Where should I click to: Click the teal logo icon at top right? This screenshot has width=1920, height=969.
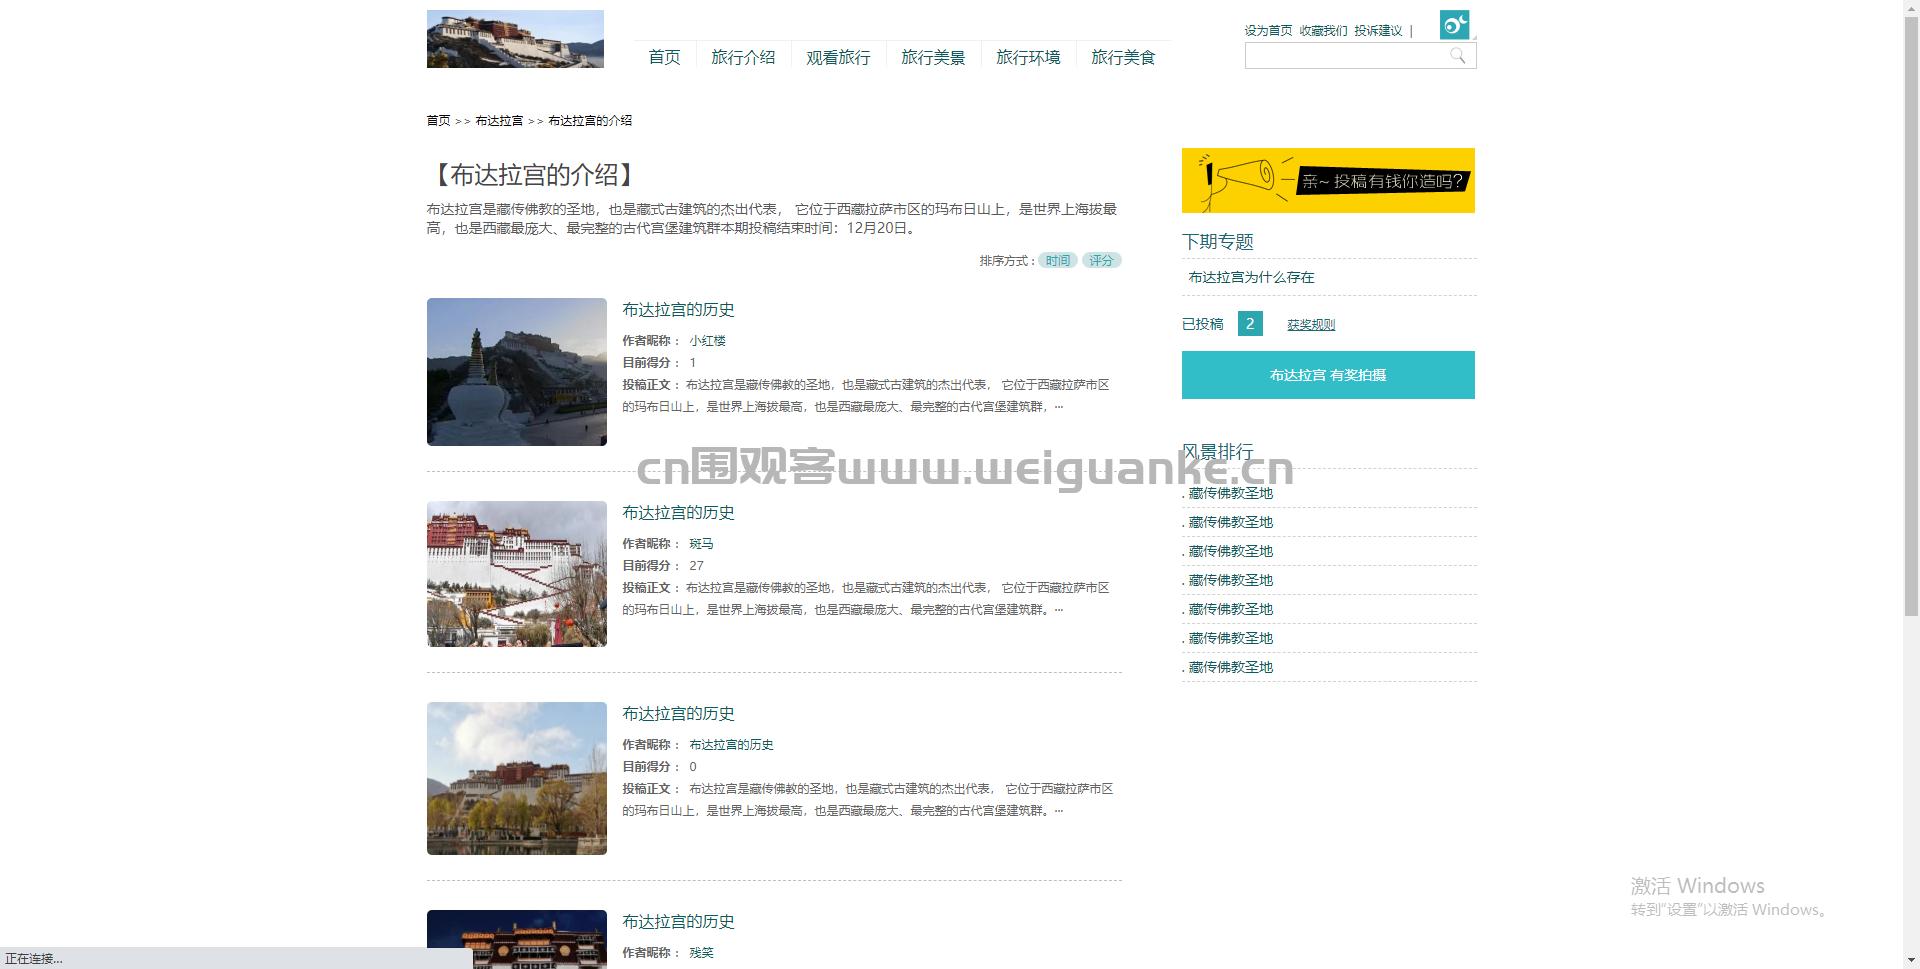(1454, 24)
